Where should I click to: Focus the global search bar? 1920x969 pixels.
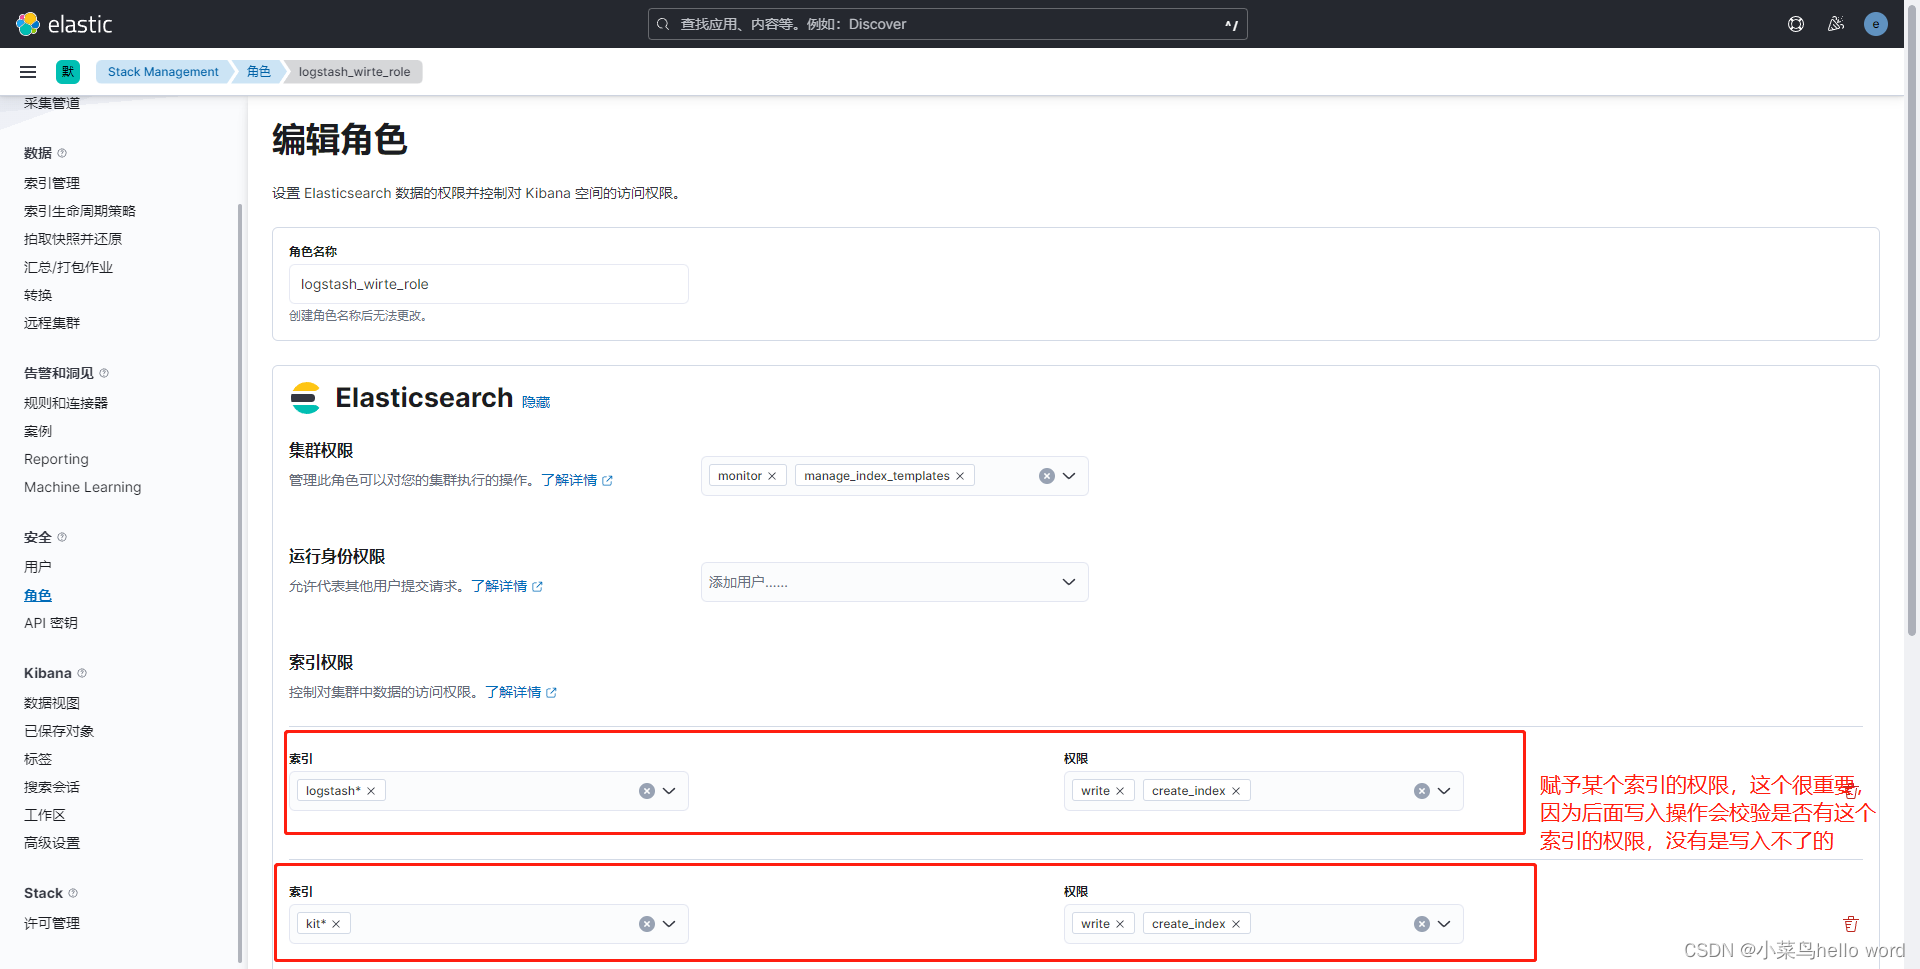(x=947, y=24)
